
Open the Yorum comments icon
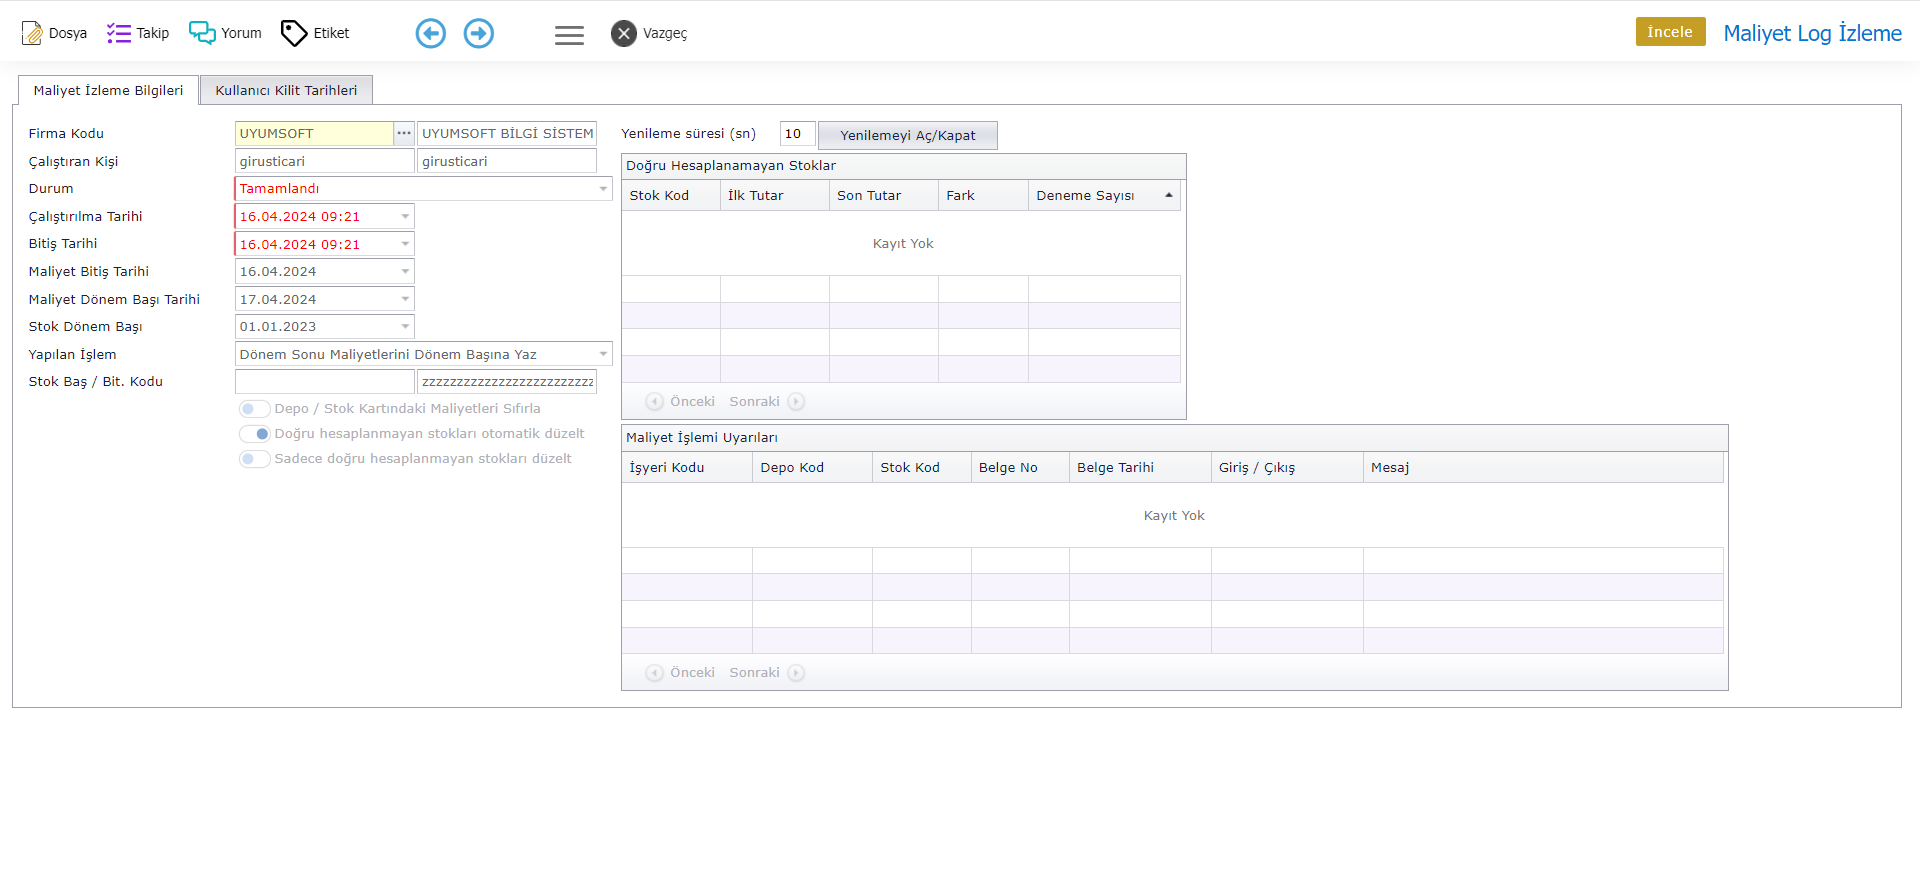coord(202,33)
